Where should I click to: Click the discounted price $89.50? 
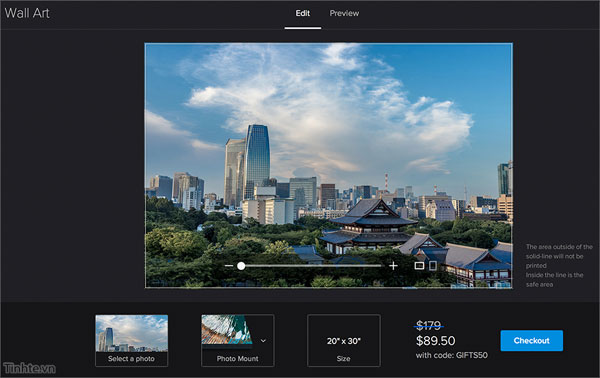coord(435,341)
